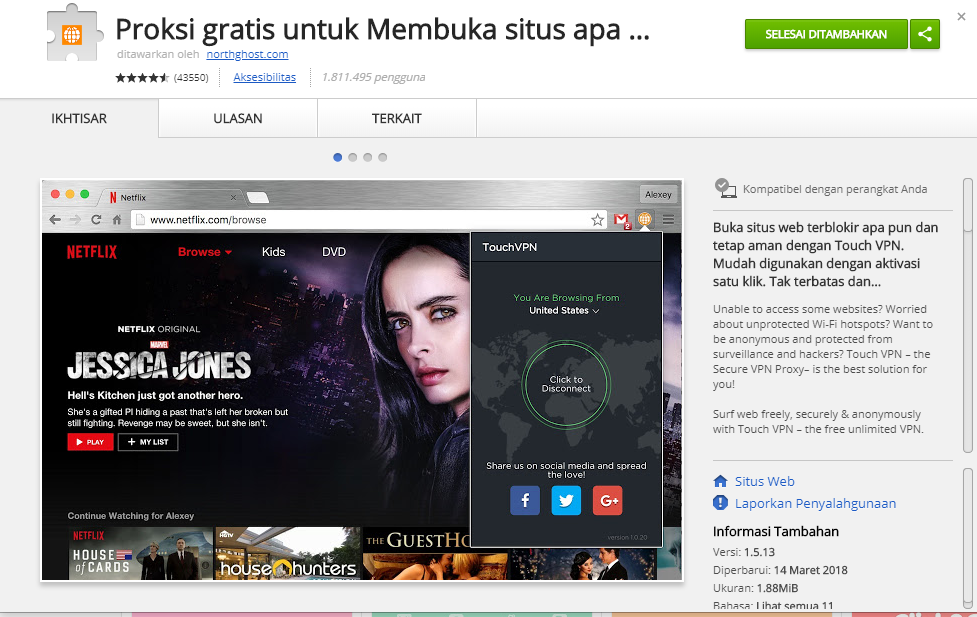
Task: Click the Versi: 1.5.13 text
Action: [744, 552]
